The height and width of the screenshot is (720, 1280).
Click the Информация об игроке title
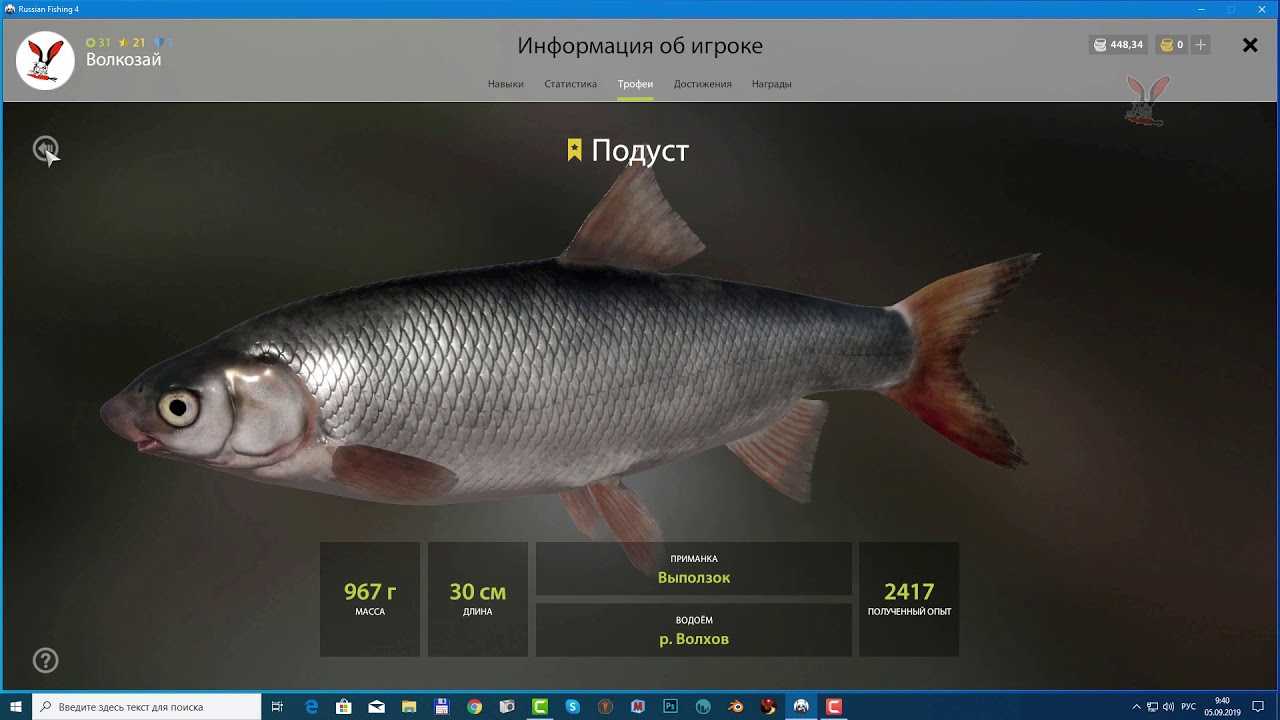click(x=640, y=46)
